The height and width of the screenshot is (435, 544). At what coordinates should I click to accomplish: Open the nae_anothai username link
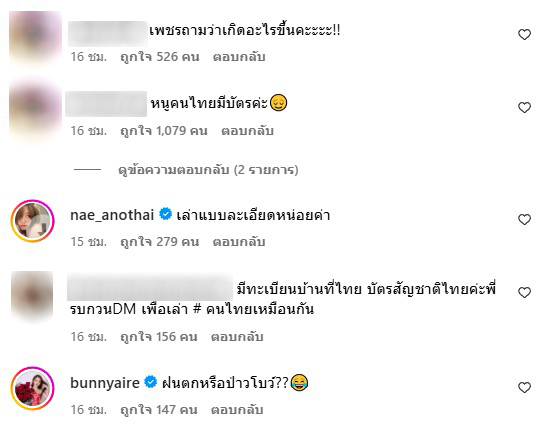[x=112, y=215]
